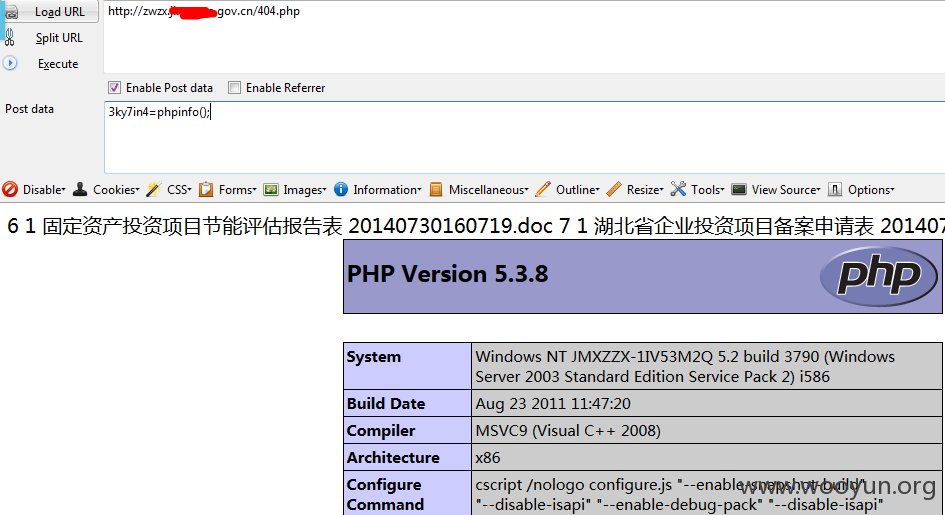Click the CSS pencil icon
945x515 pixels.
coord(154,189)
